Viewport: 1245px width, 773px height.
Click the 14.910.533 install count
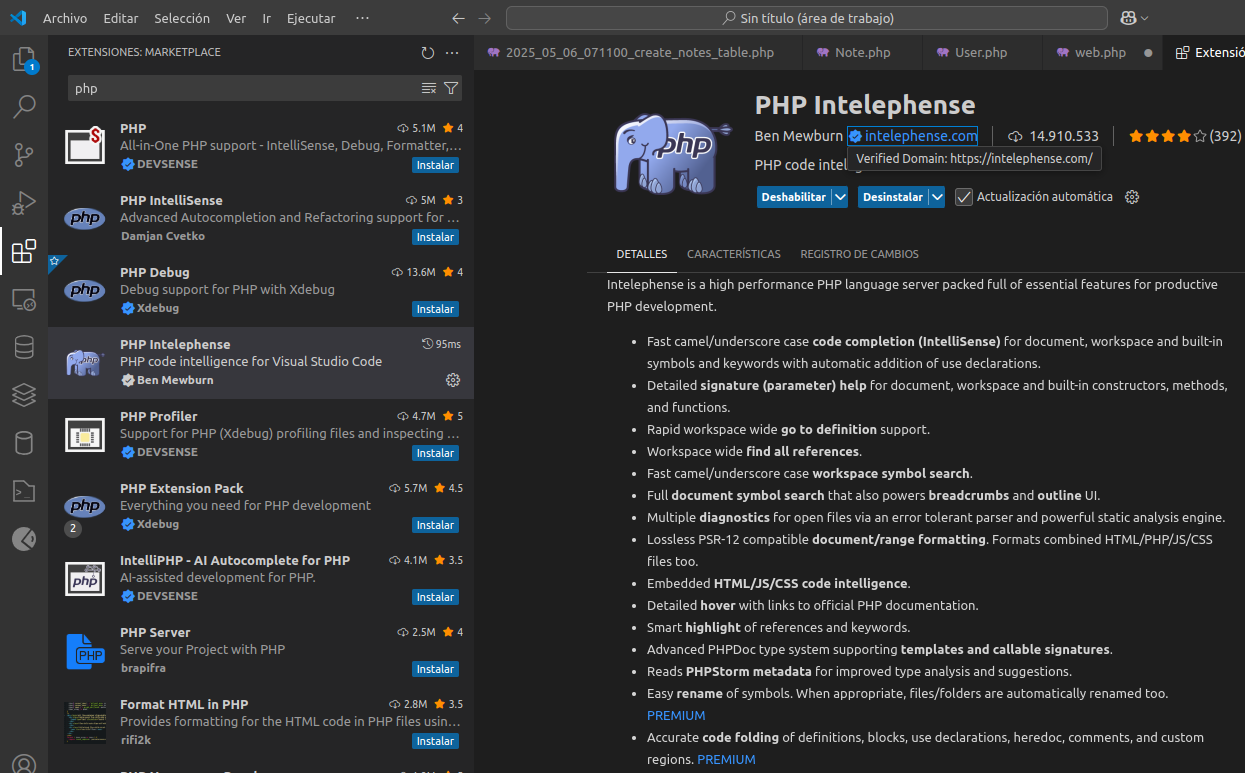tap(1053, 136)
